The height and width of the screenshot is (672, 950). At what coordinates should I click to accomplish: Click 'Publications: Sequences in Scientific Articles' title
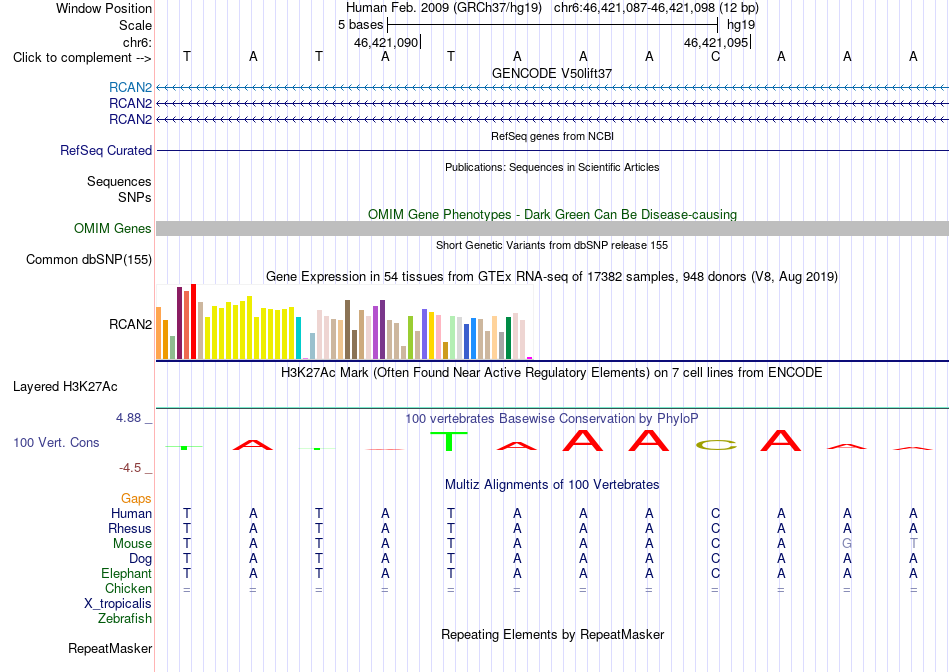[x=552, y=167]
